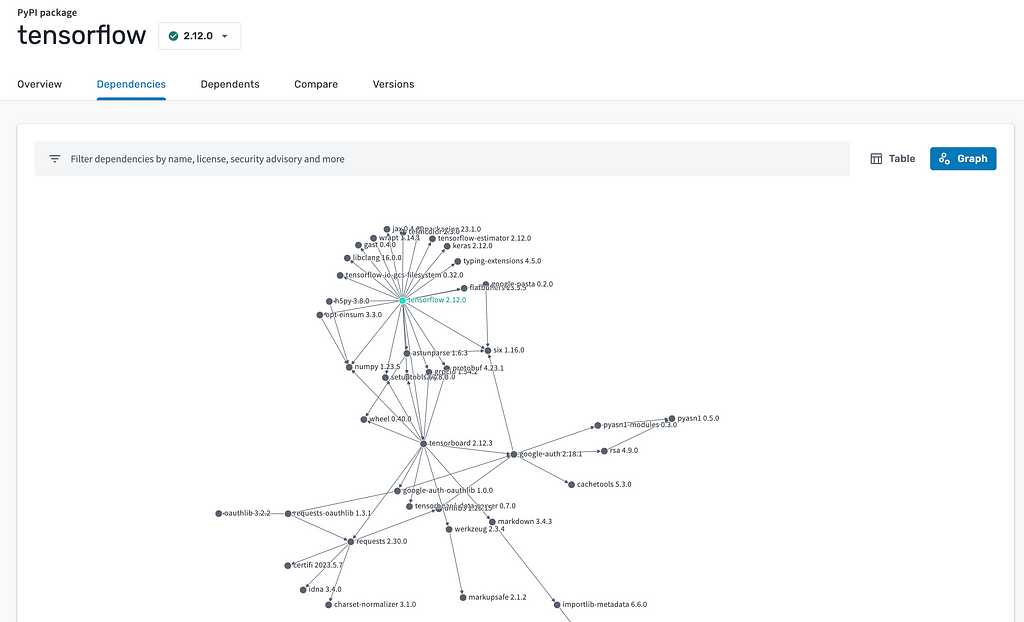Click the six 1.16.0 node
1024x622 pixels.
click(x=487, y=351)
